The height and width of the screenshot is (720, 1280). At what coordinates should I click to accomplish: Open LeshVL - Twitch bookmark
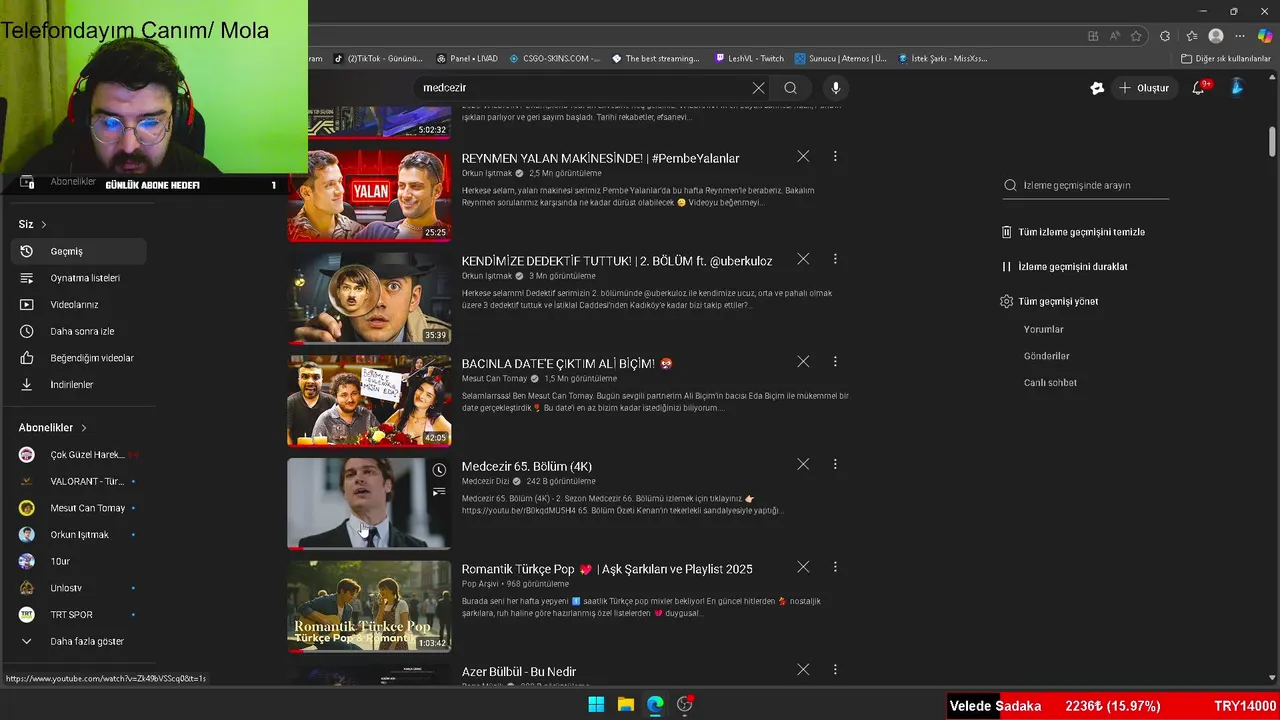pyautogui.click(x=750, y=59)
